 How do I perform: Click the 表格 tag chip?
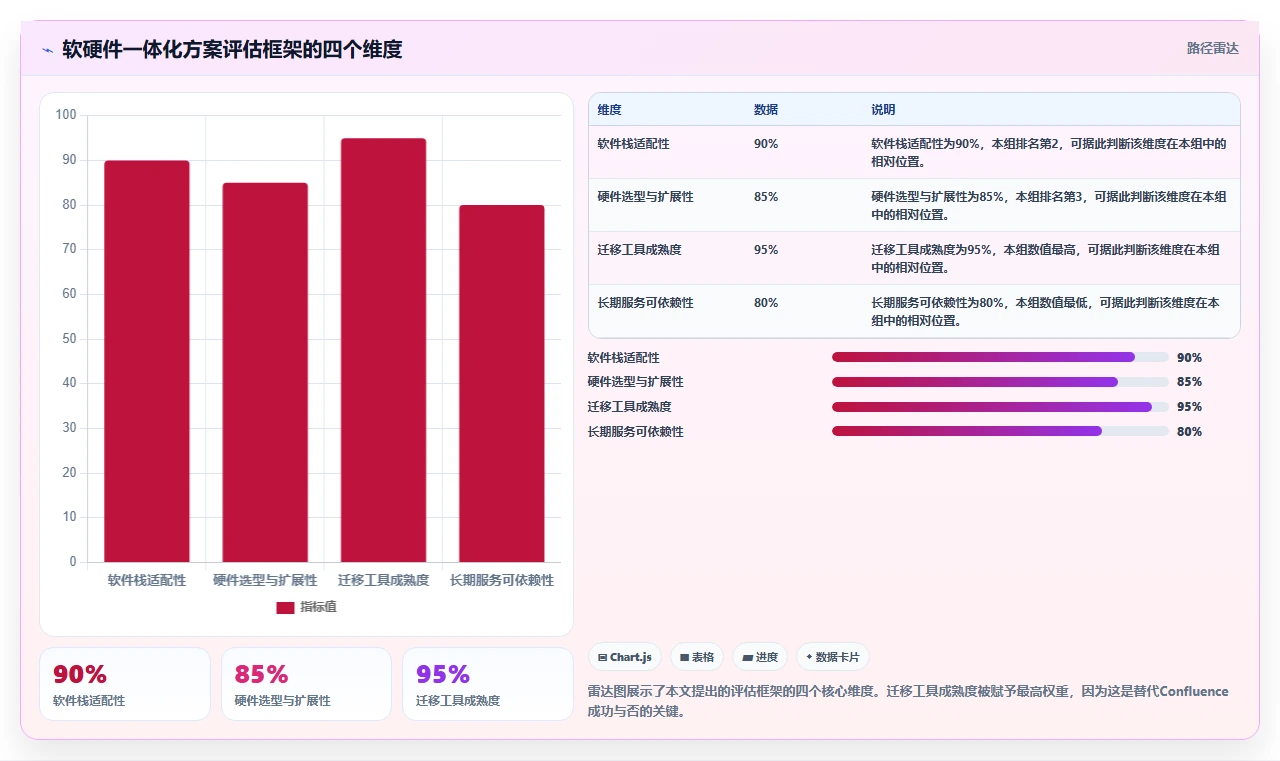(696, 657)
